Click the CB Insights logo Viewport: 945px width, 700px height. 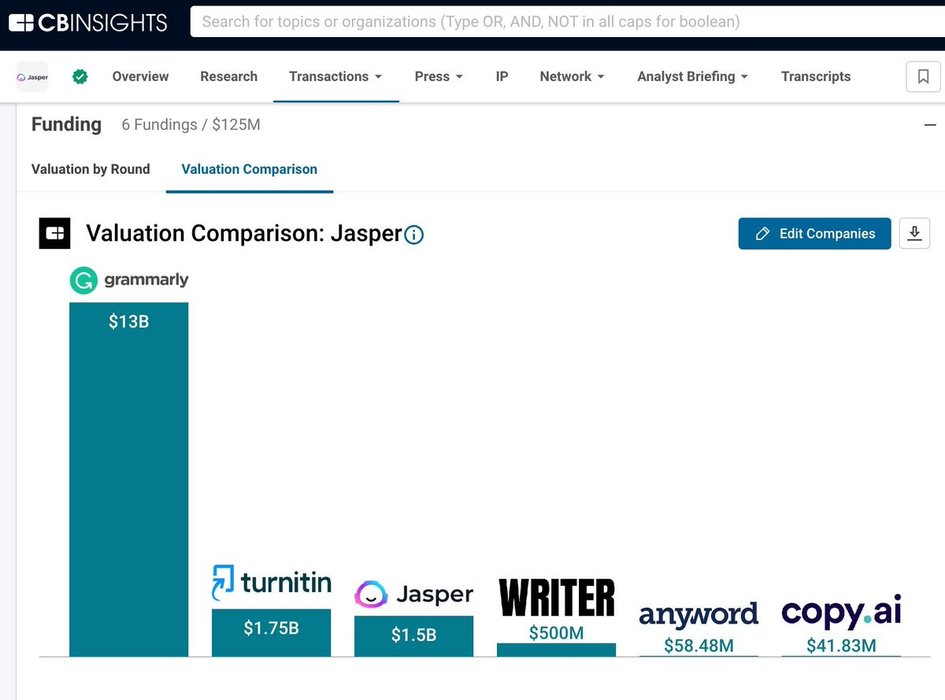(x=88, y=23)
